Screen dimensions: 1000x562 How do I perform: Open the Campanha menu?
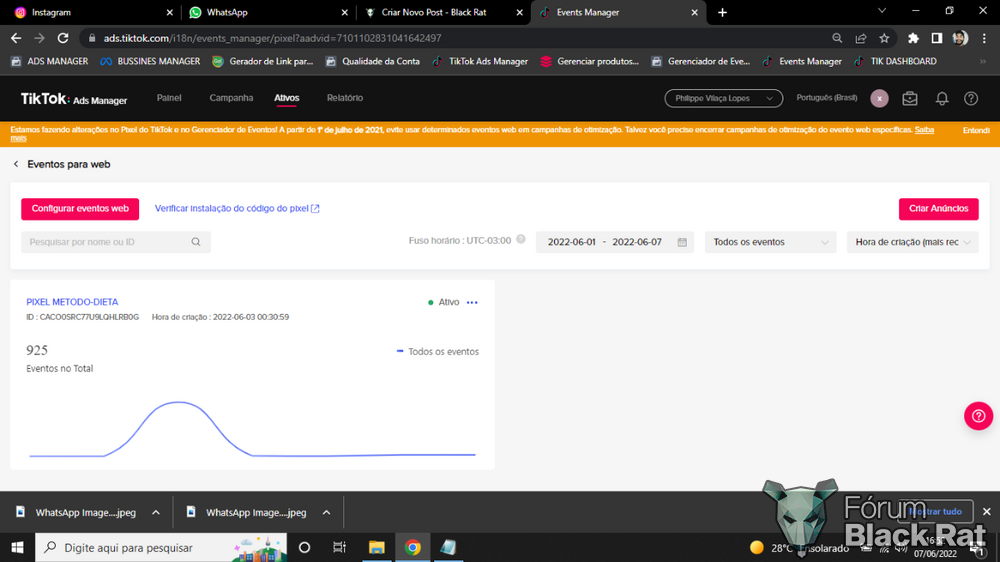(231, 98)
